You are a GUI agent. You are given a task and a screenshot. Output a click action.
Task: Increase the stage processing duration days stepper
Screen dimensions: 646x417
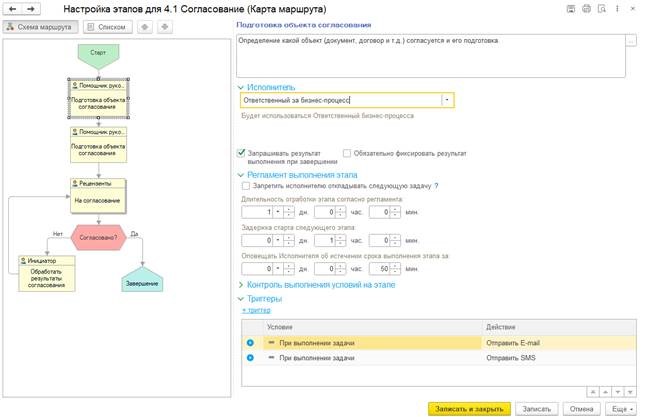pyautogui.click(x=290, y=209)
